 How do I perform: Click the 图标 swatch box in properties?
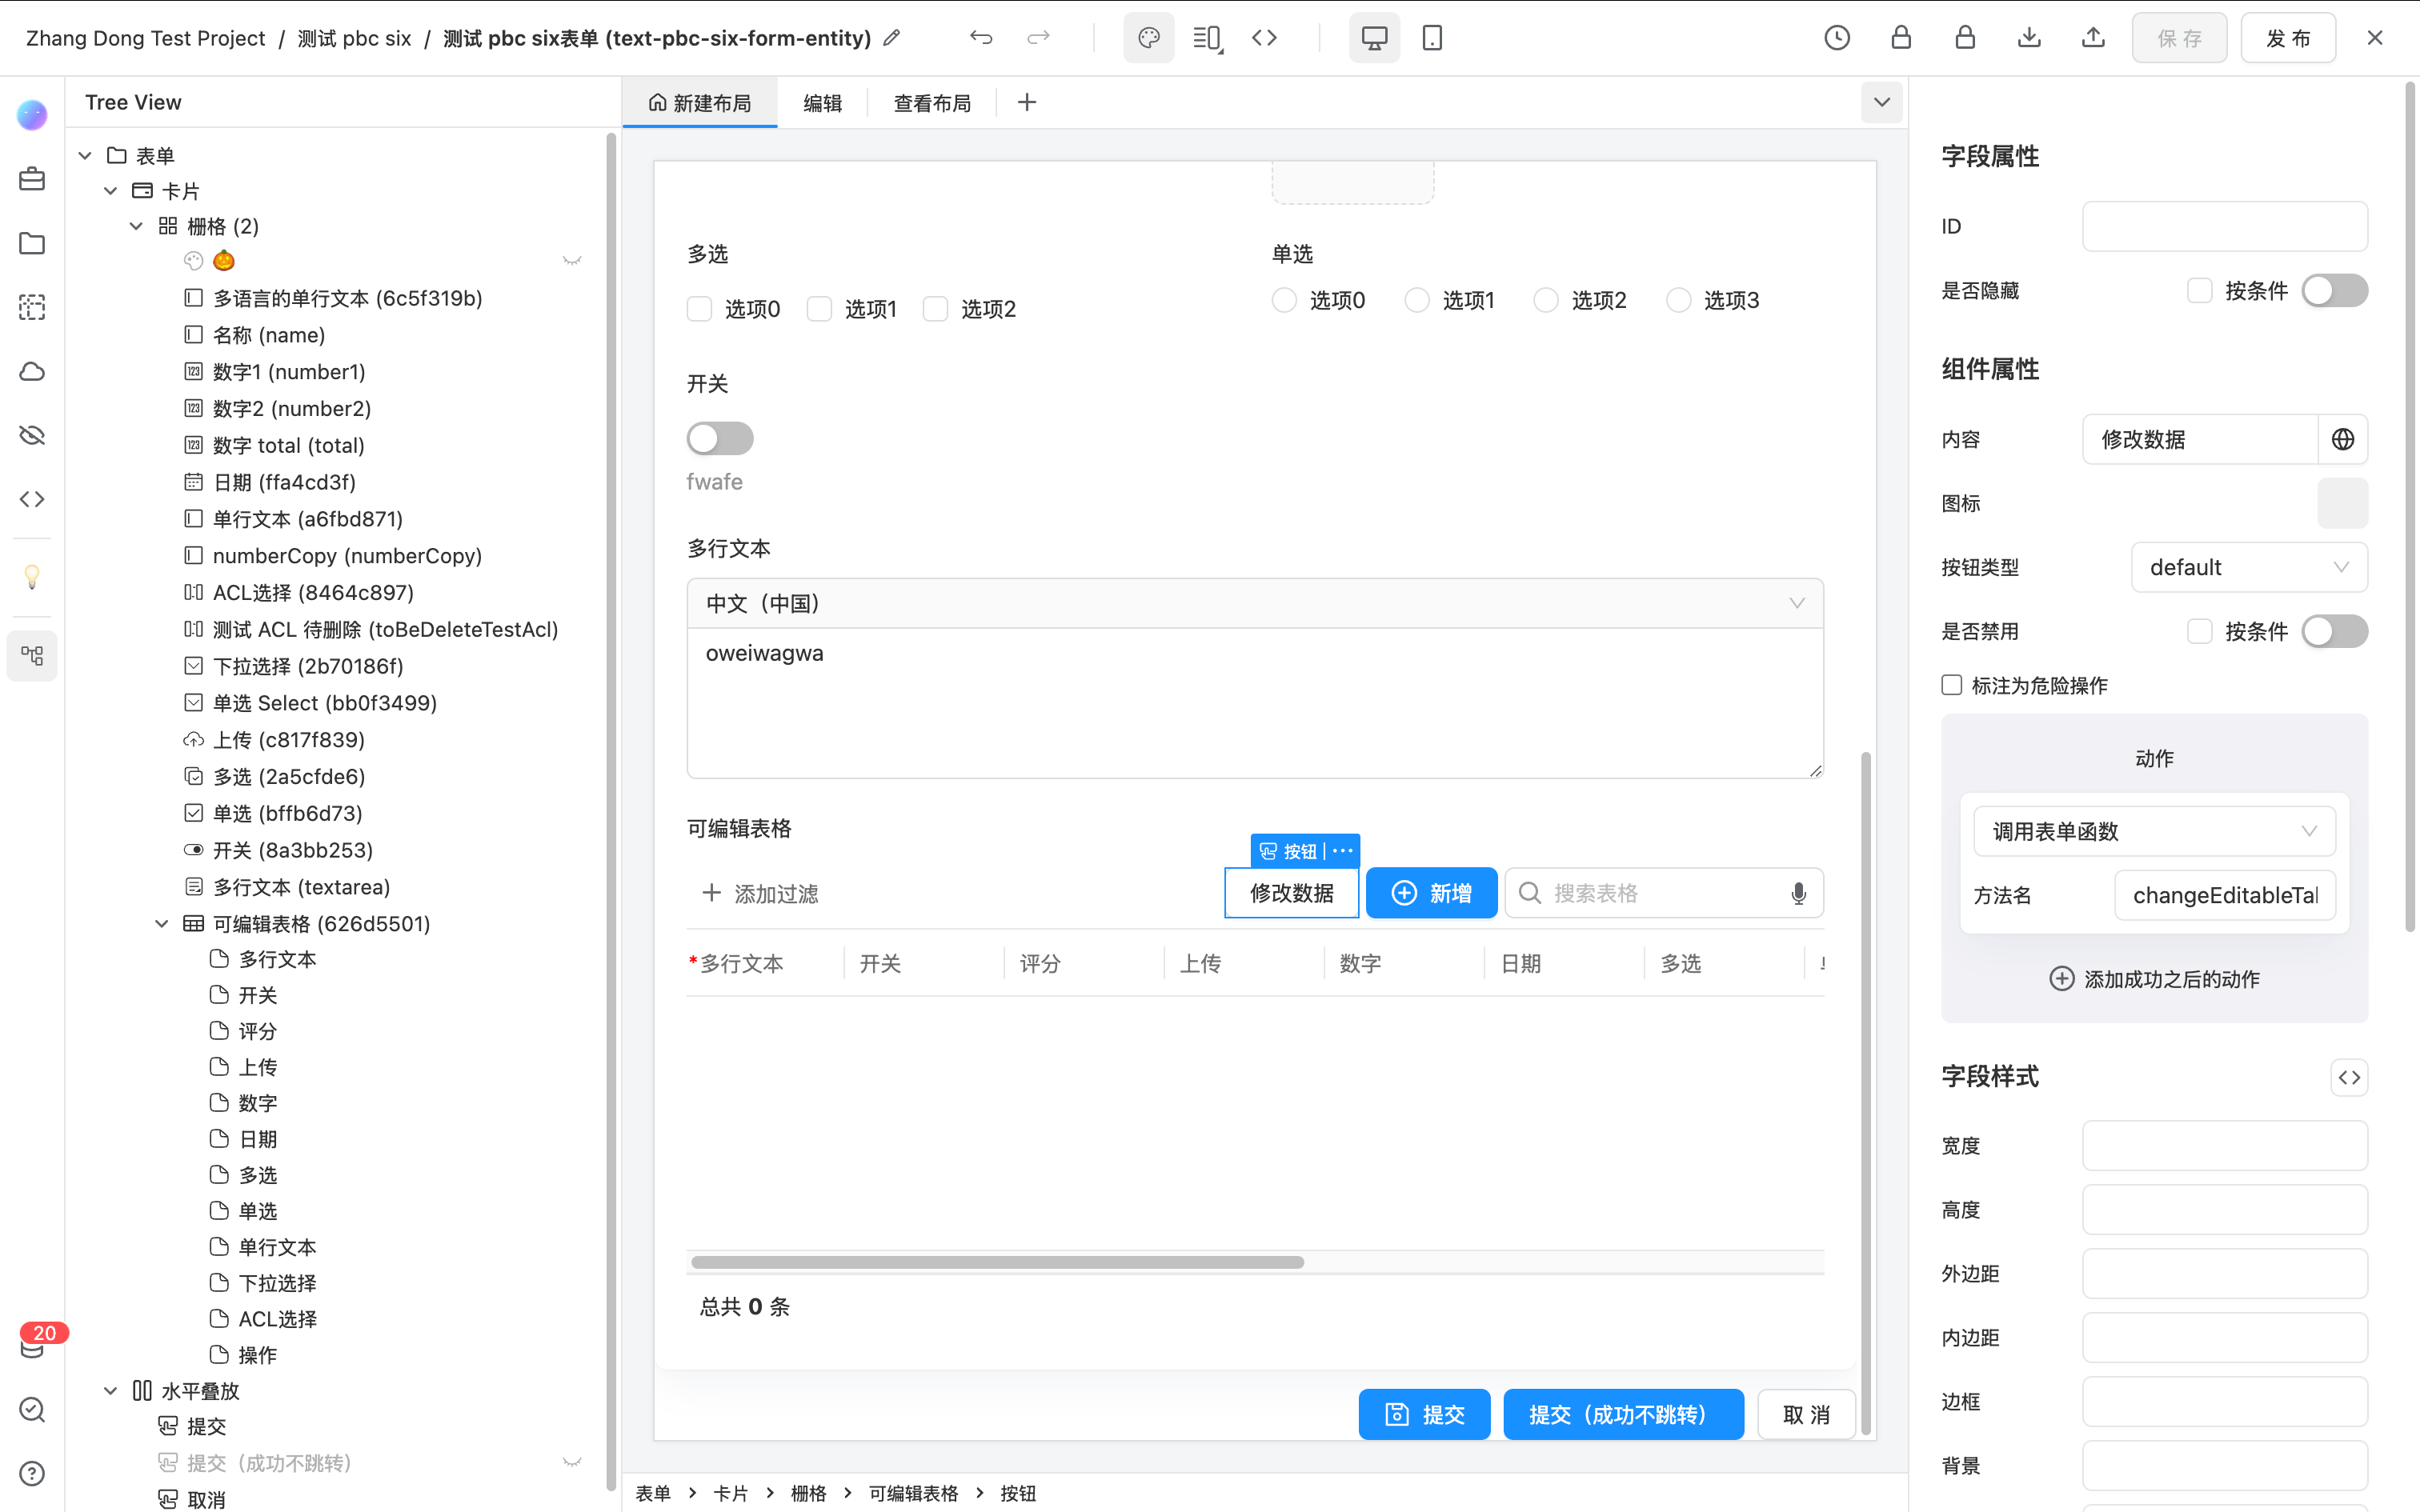pos(2342,503)
